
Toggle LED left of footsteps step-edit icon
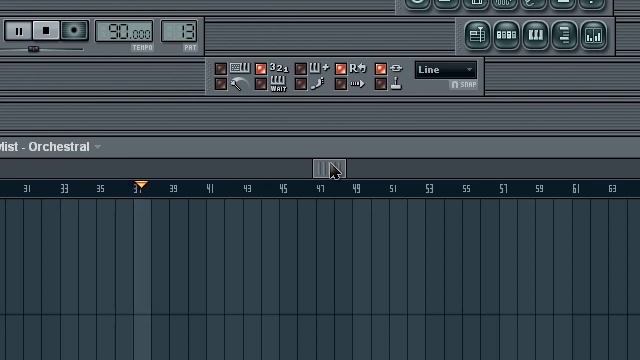click(300, 84)
